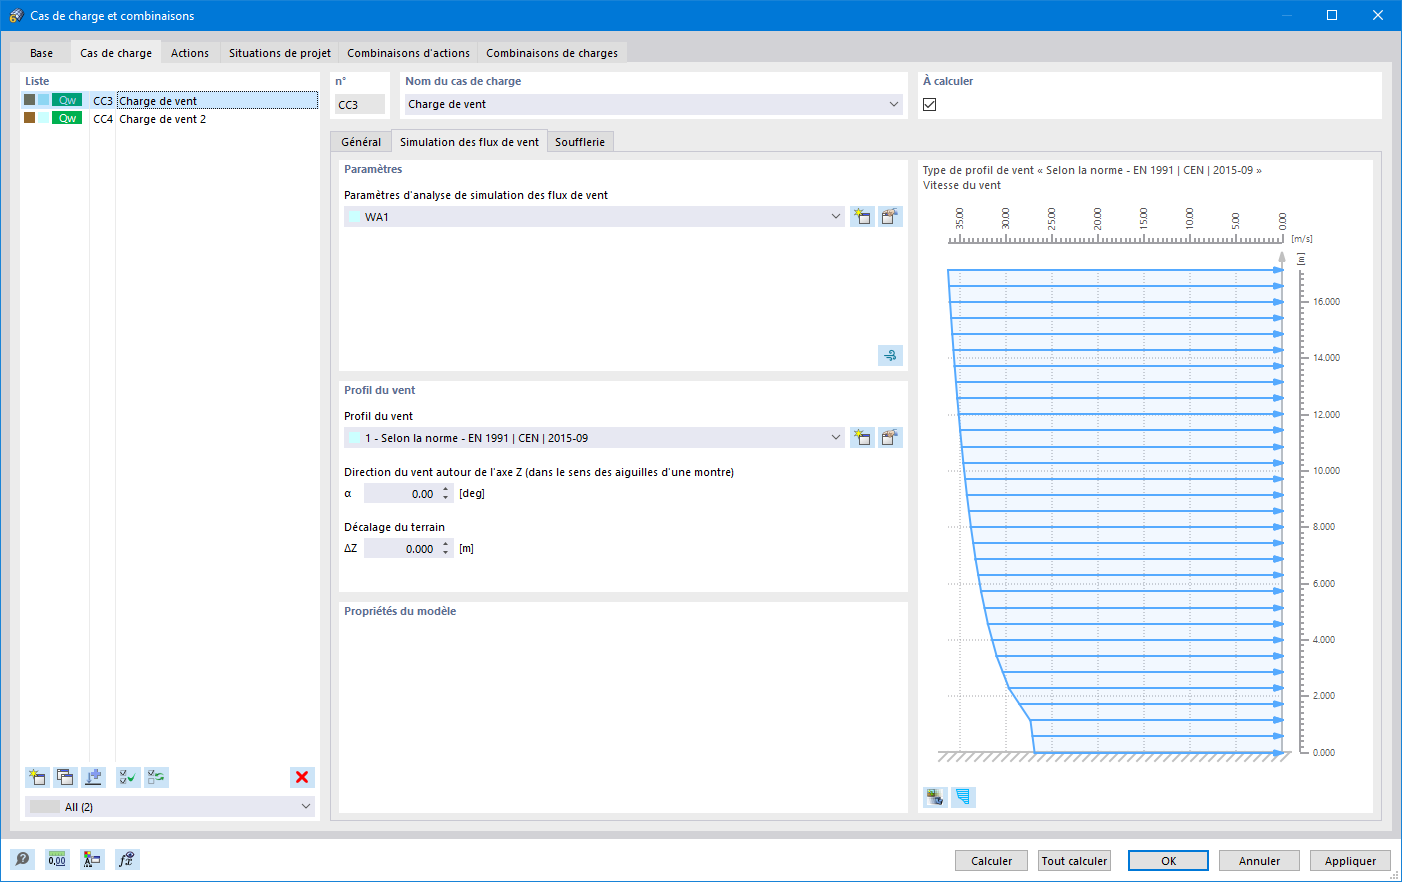Screen dimensions: 1402x882
Task: Create a new load case icon
Action: point(37,777)
